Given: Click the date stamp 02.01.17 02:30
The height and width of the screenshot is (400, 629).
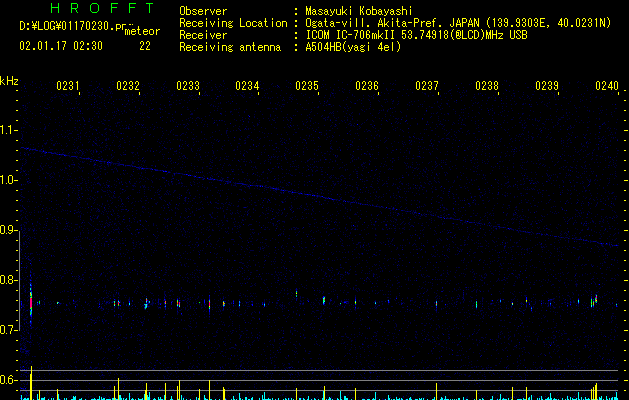Looking at the screenshot, I should click(61, 46).
